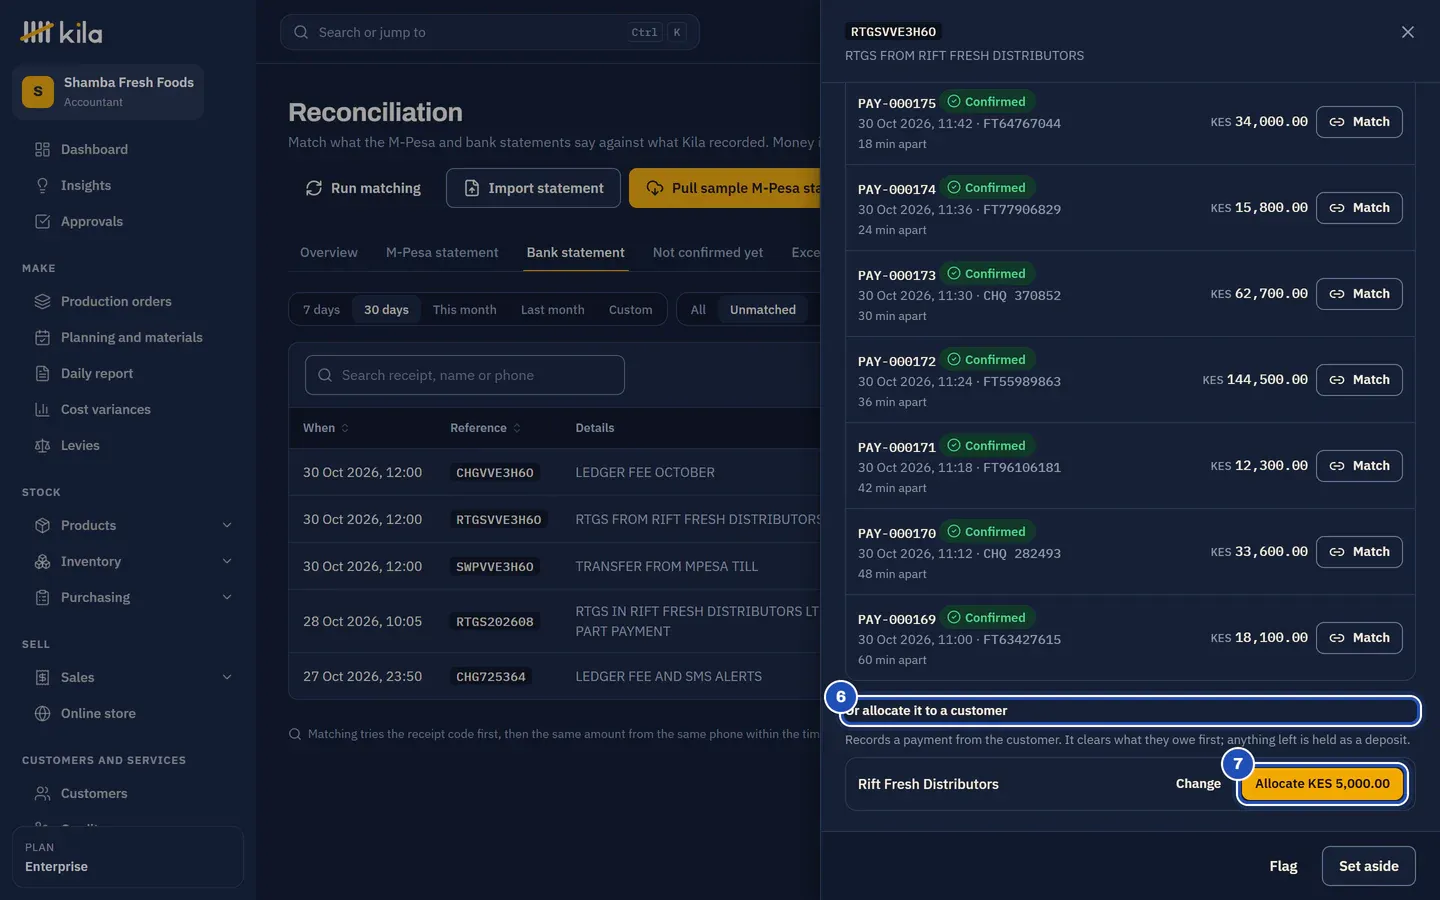This screenshot has height=900, width=1440.
Task: Select Last month range filter
Action: point(553,310)
